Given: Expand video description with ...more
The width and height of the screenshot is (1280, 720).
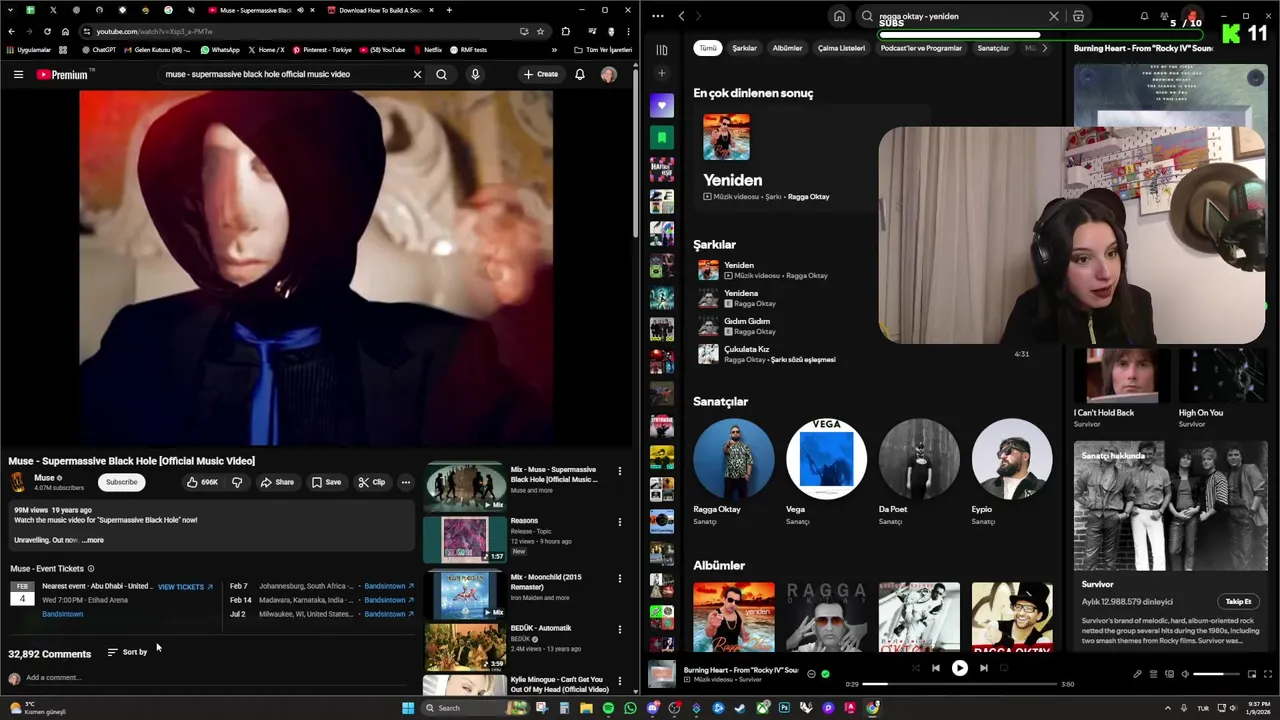Looking at the screenshot, I should 92,540.
